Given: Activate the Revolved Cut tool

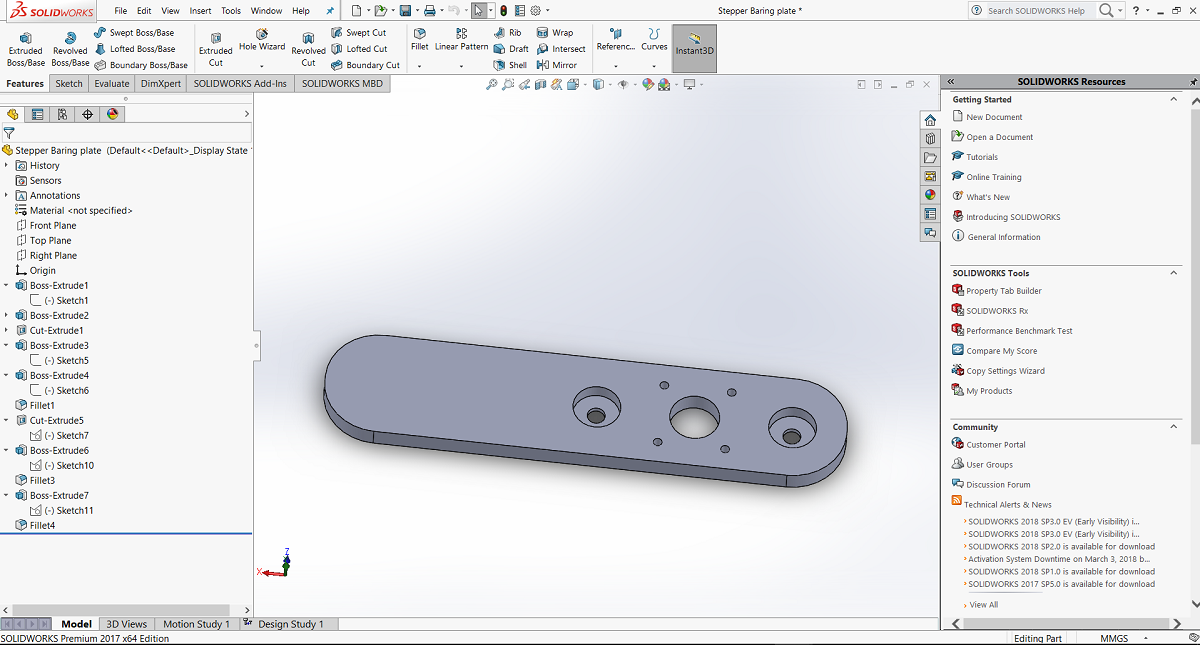Looking at the screenshot, I should pos(308,48).
